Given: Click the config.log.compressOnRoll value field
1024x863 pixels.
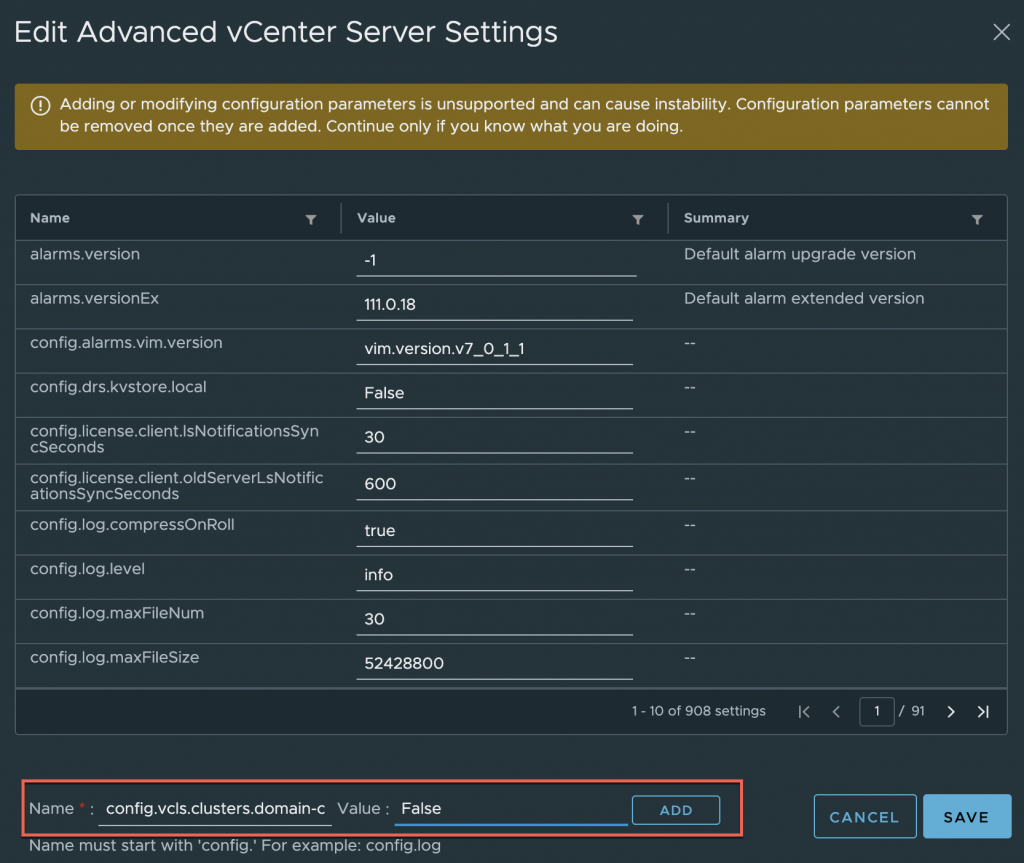Looking at the screenshot, I should 495,531.
